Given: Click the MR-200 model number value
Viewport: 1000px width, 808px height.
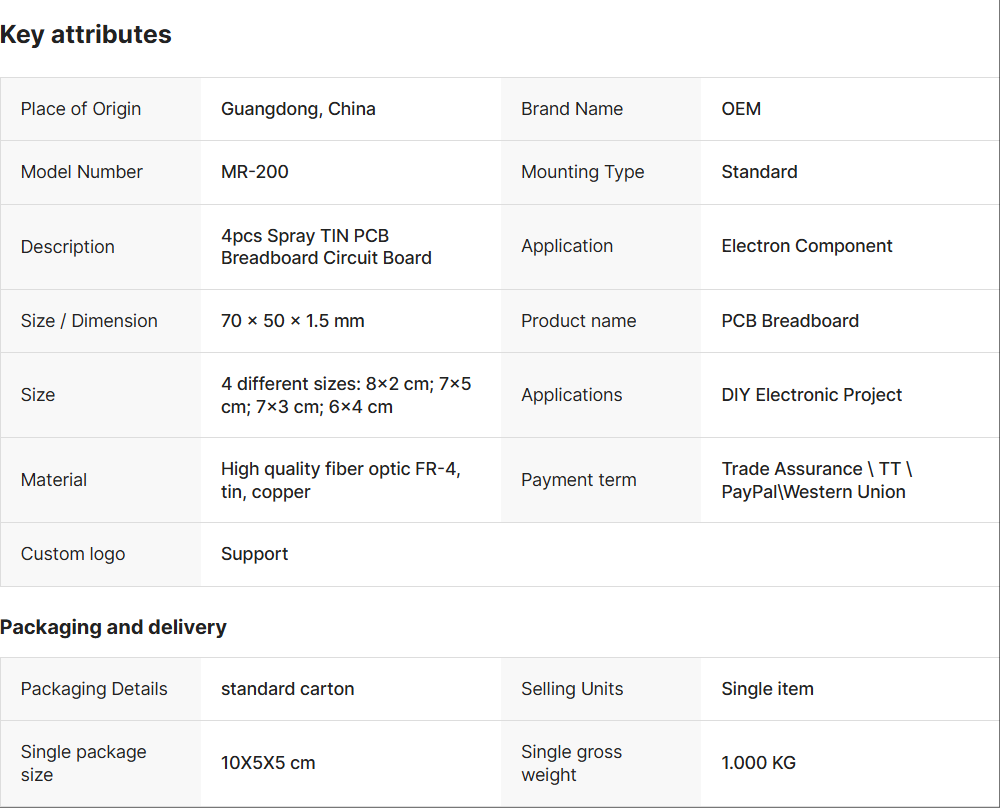Looking at the screenshot, I should click(x=254, y=172).
